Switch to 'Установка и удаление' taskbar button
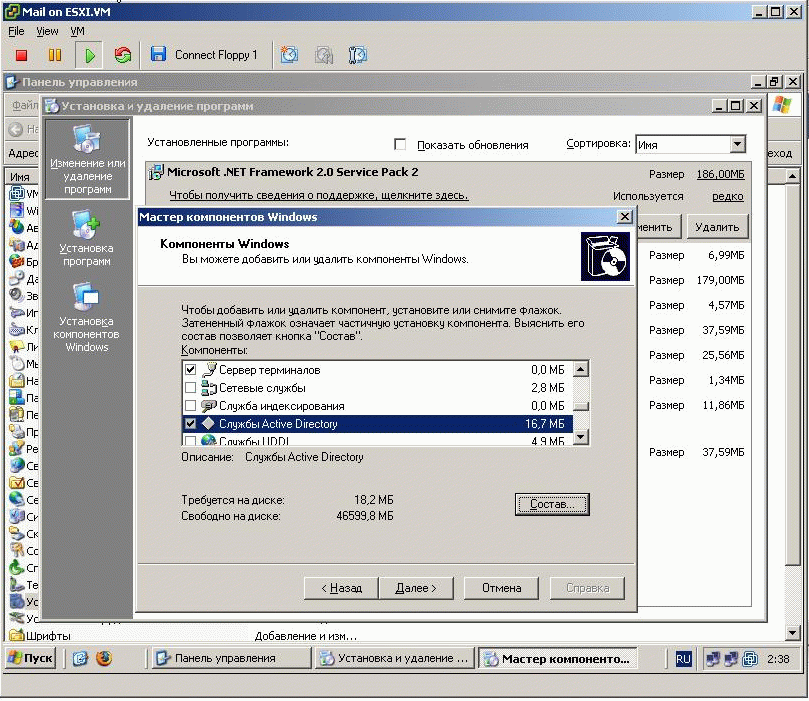The height and width of the screenshot is (701, 809). click(395, 658)
